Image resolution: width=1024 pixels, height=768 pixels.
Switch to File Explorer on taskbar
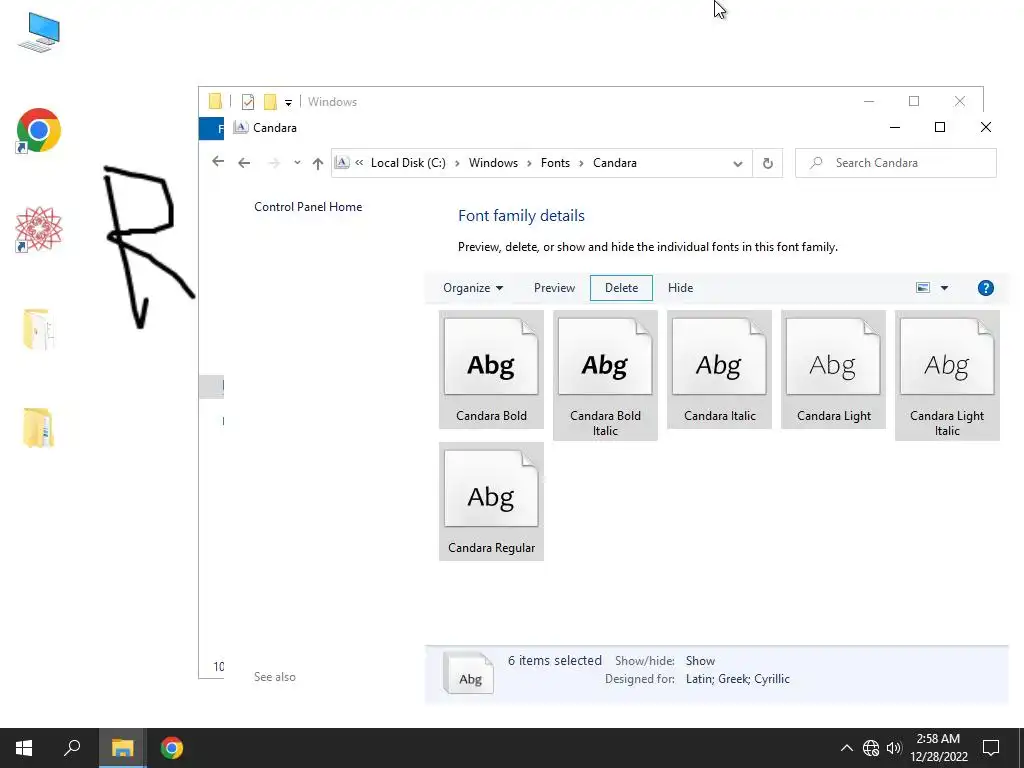pyautogui.click(x=122, y=748)
